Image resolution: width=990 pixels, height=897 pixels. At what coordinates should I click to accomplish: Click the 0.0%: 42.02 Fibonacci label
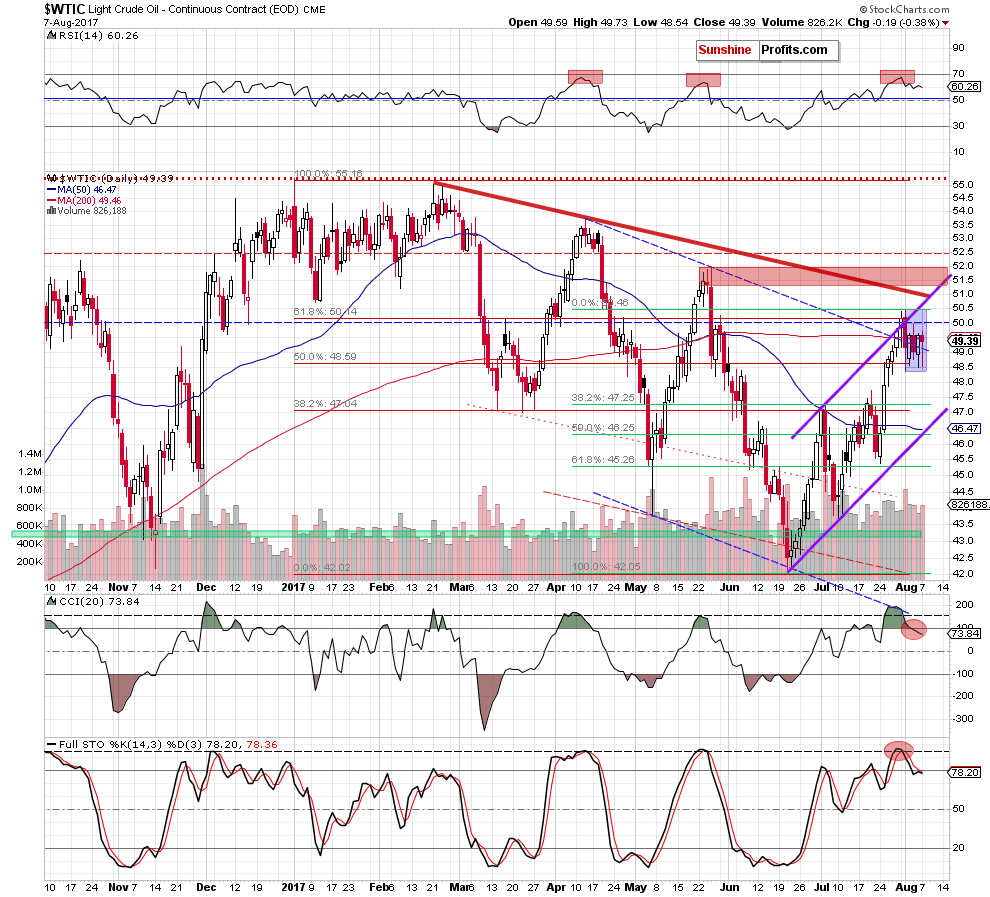(322, 567)
